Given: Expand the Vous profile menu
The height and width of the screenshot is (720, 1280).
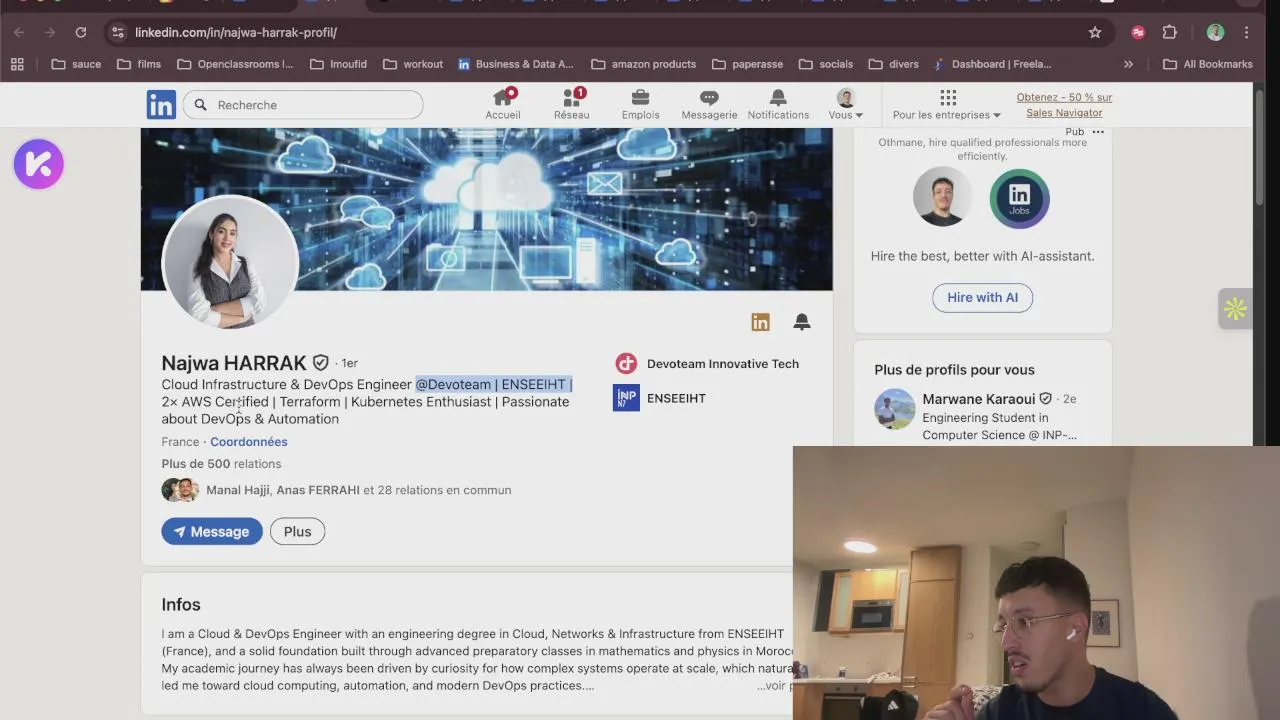Looking at the screenshot, I should (846, 104).
